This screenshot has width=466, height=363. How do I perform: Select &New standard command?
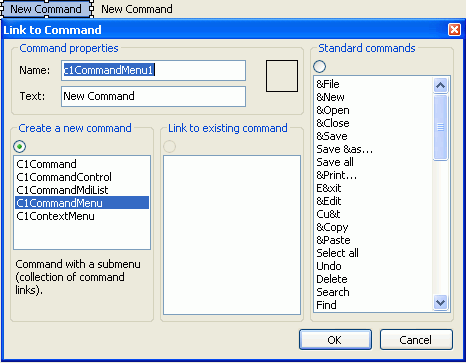click(x=373, y=97)
